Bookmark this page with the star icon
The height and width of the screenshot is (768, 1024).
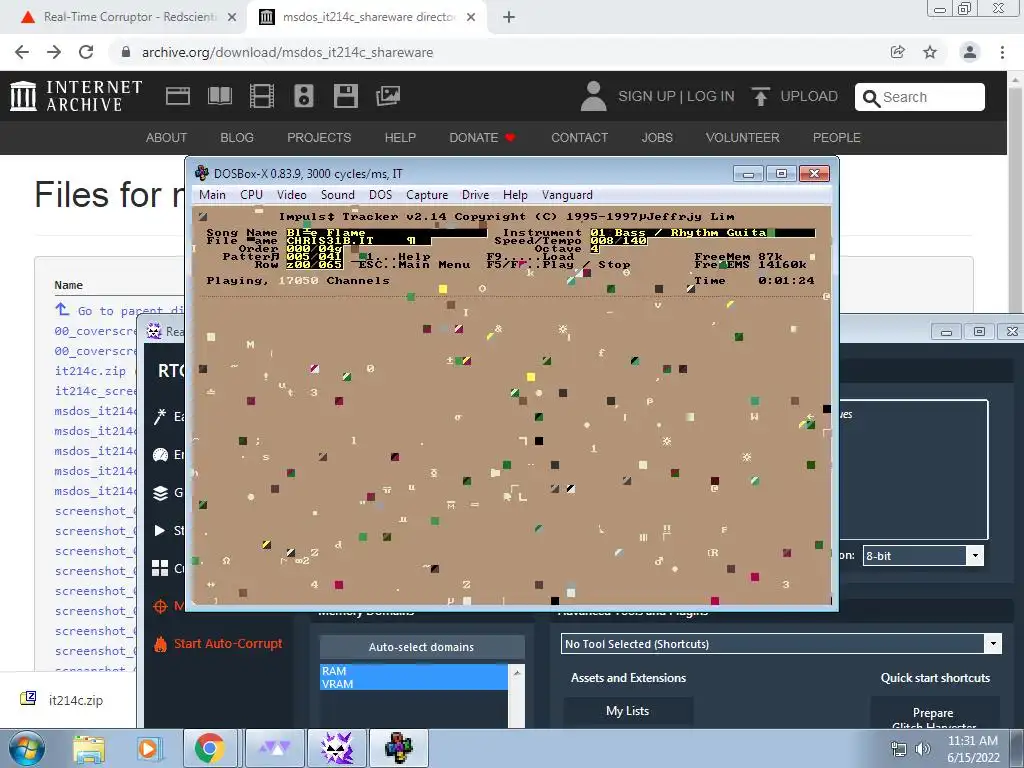(930, 52)
